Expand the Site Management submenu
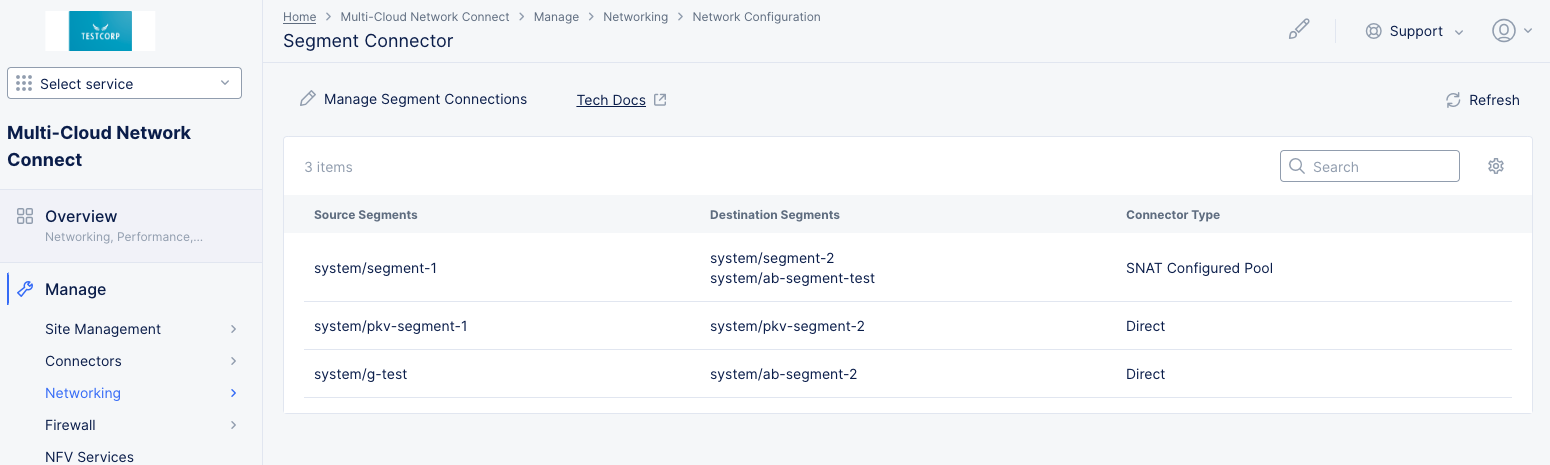 click(233, 329)
